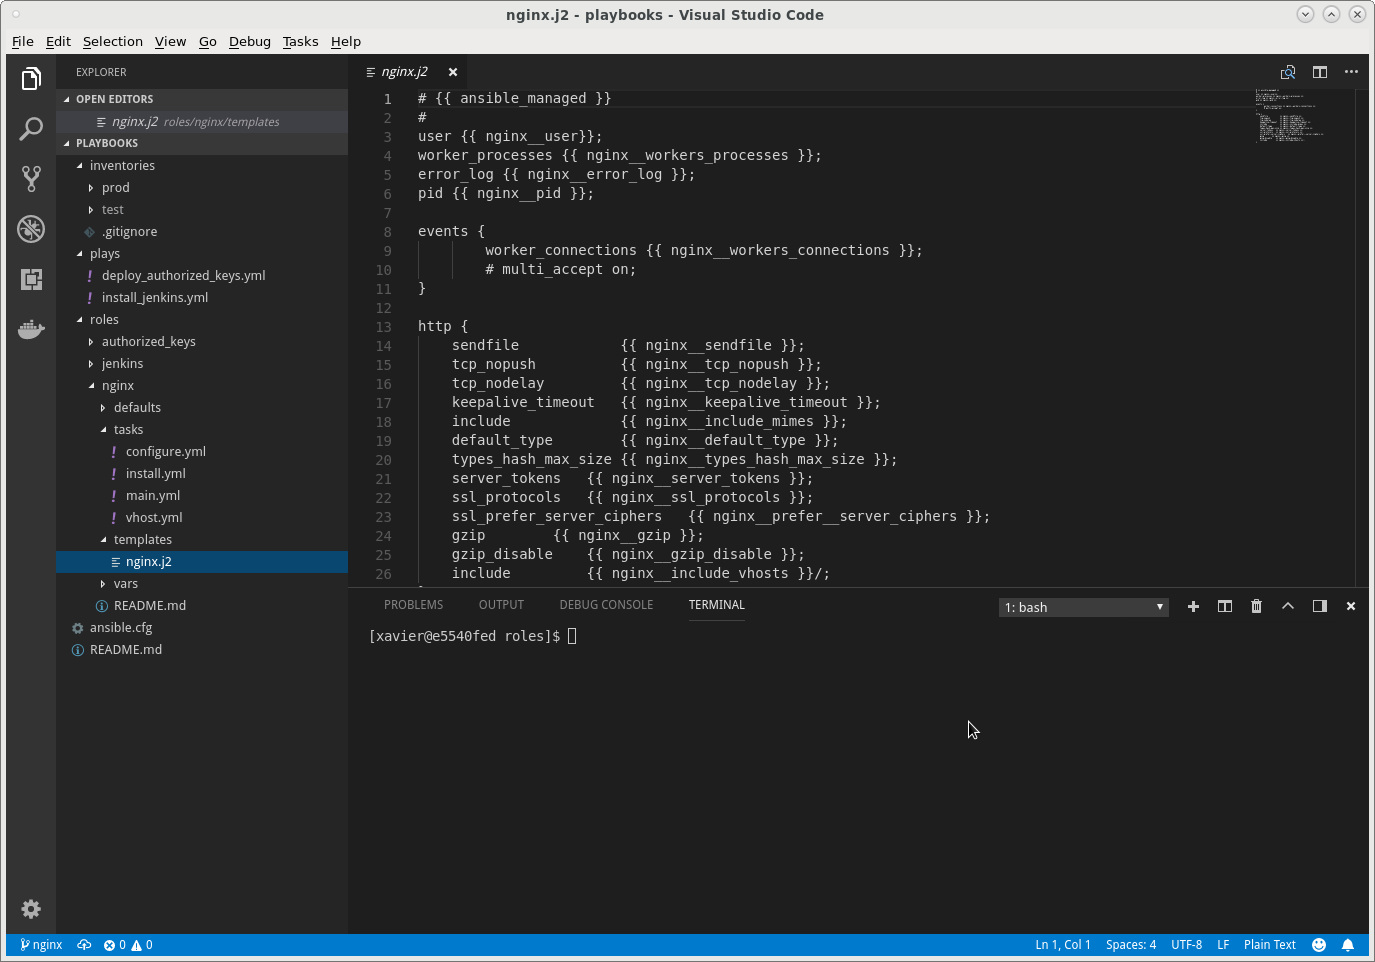Image resolution: width=1375 pixels, height=962 pixels.
Task: Open the Help menu
Action: point(346,41)
